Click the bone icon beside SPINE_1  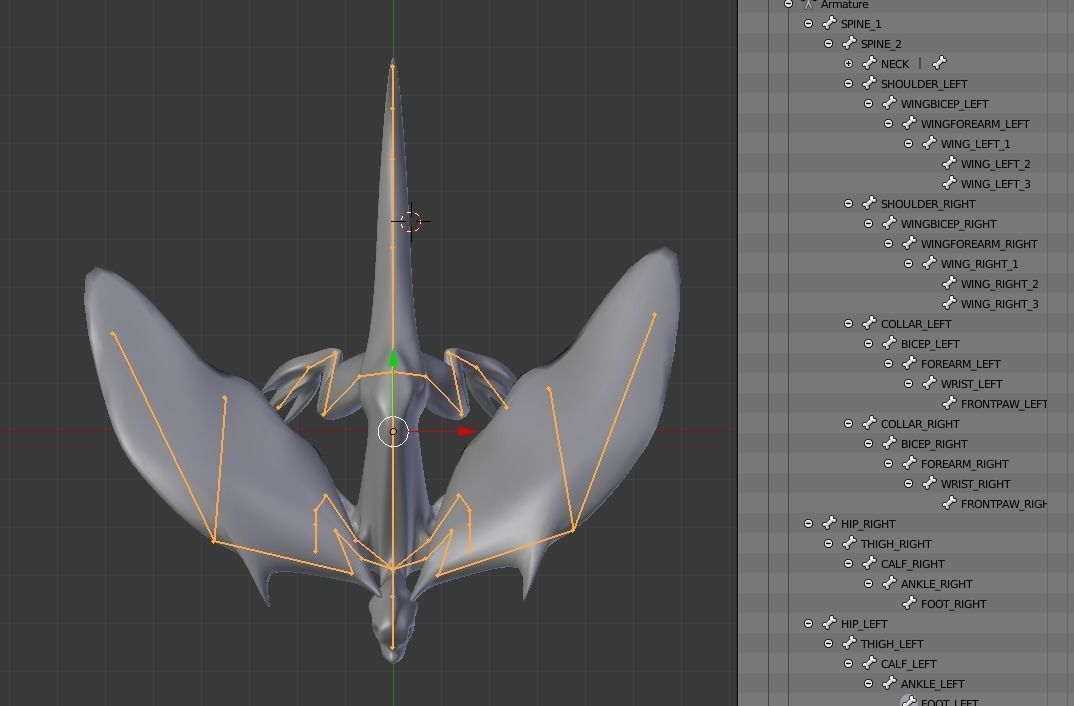(829, 23)
